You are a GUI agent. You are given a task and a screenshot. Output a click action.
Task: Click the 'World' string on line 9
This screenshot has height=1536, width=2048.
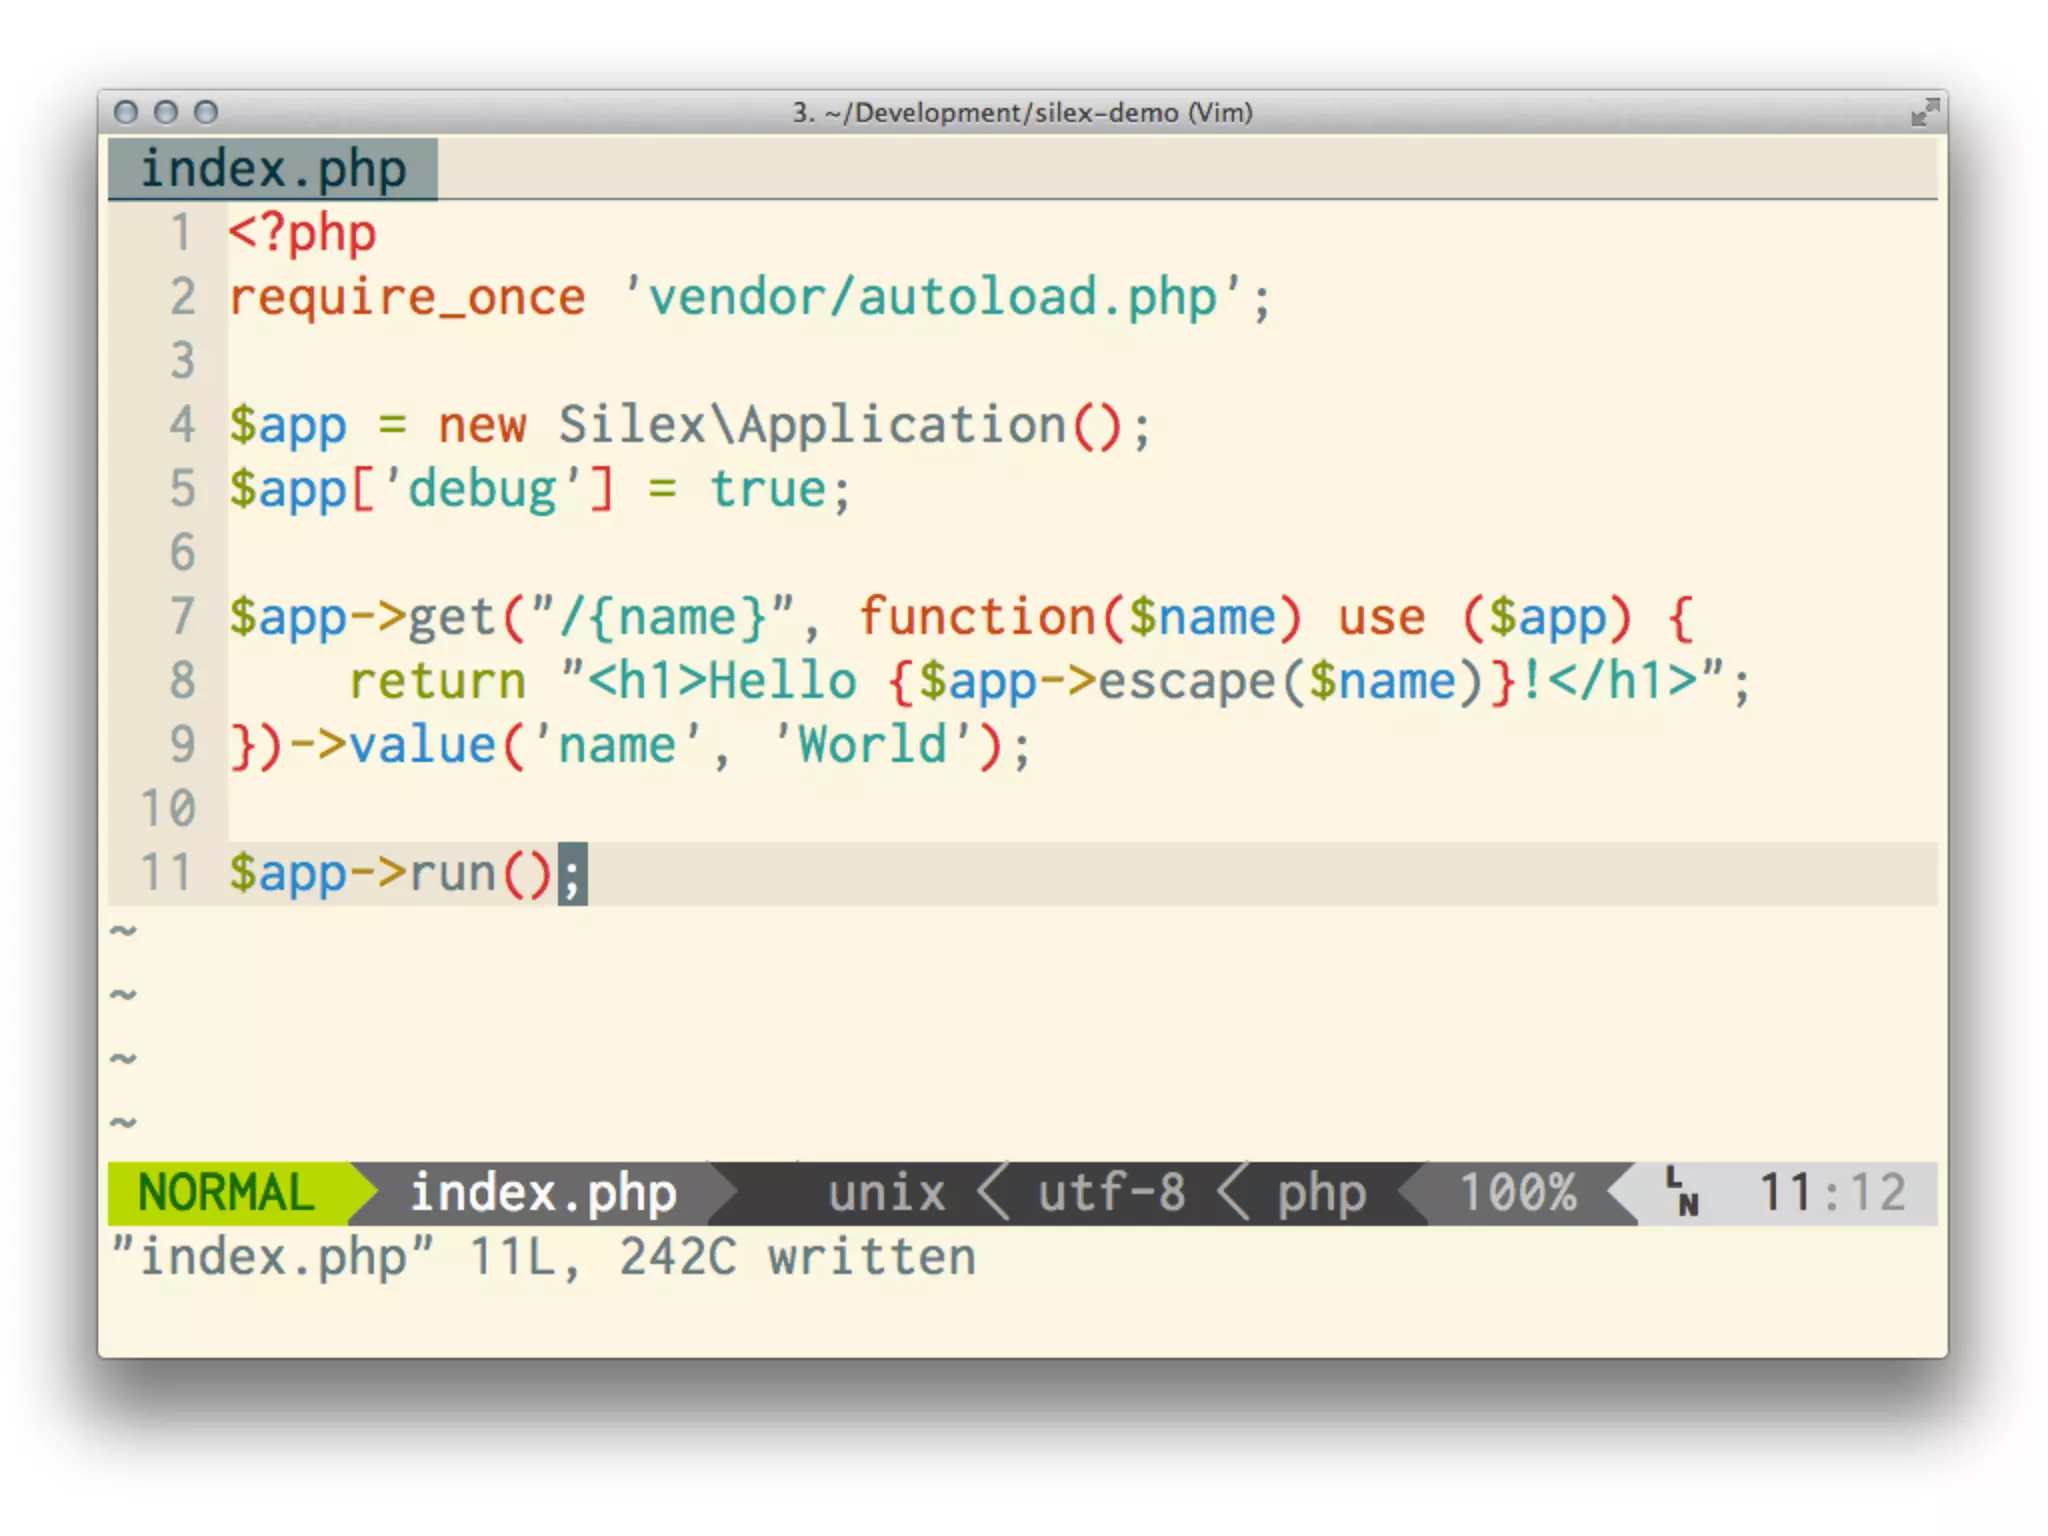click(x=871, y=745)
